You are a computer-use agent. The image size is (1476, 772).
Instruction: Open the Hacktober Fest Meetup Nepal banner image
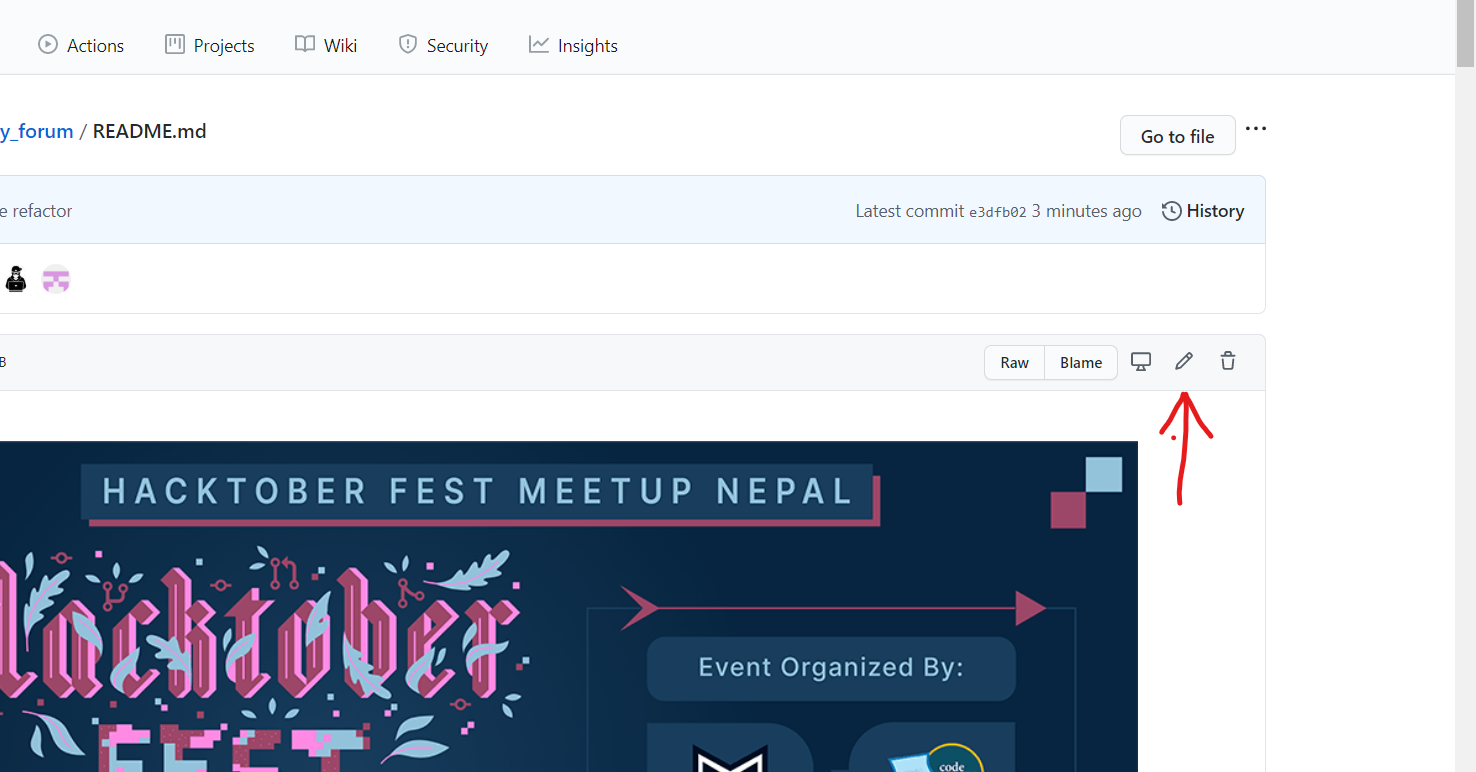click(x=569, y=606)
